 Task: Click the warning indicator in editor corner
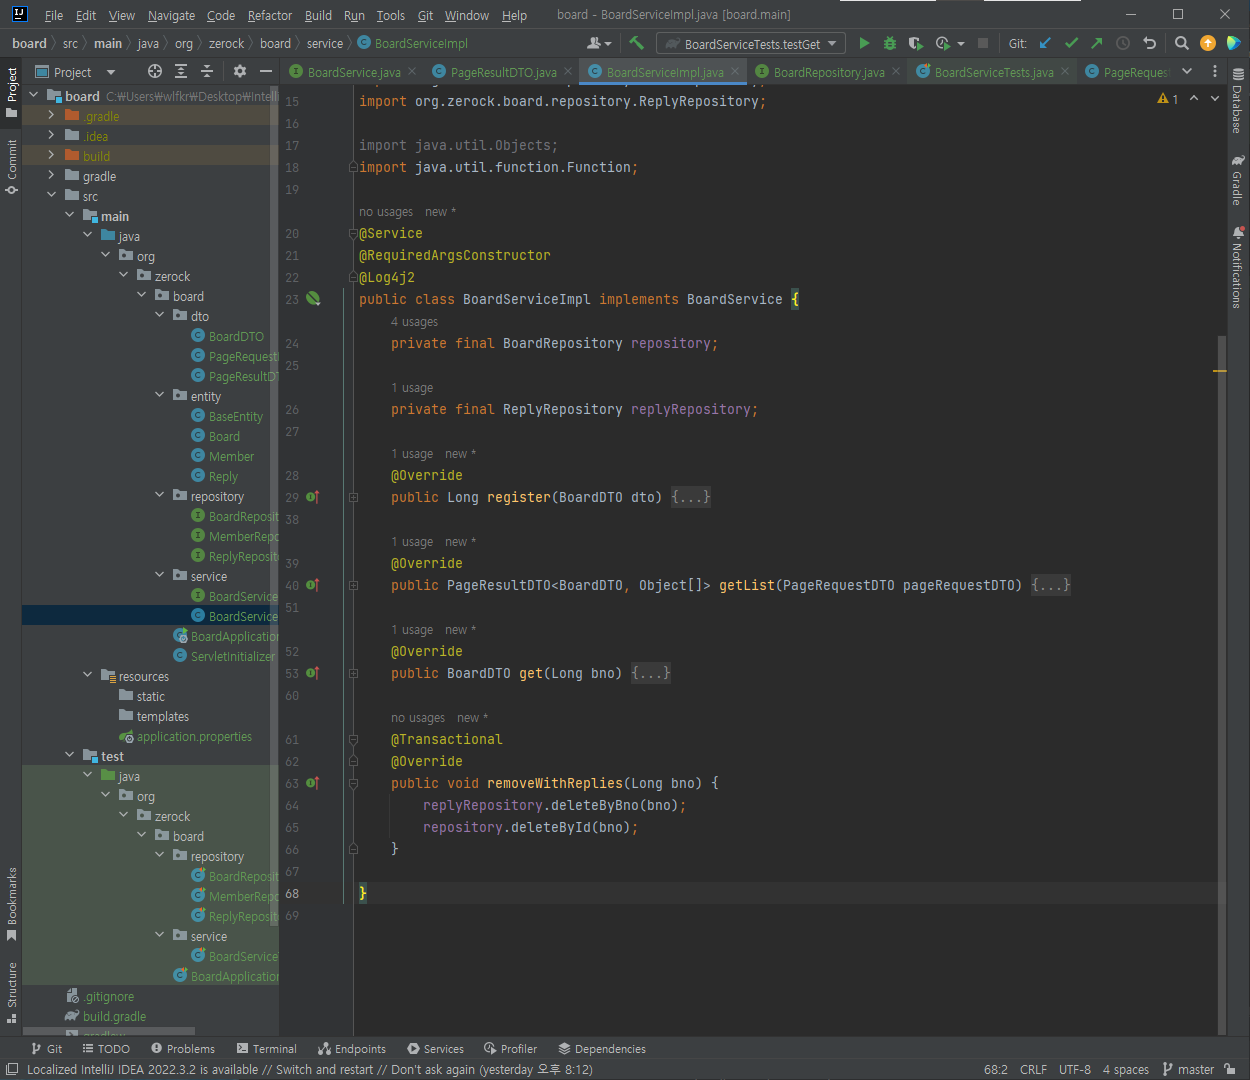(1167, 99)
